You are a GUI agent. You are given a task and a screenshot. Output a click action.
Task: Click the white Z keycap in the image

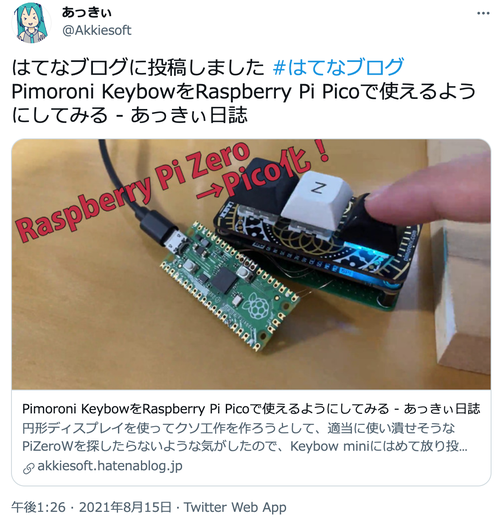pos(315,199)
